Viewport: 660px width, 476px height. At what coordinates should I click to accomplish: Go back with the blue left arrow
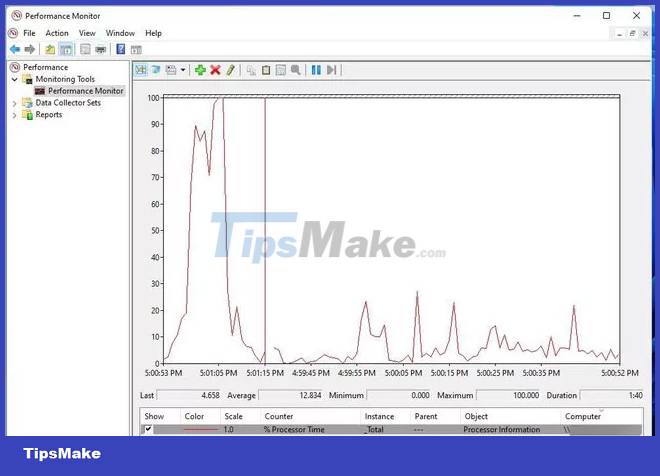point(15,50)
